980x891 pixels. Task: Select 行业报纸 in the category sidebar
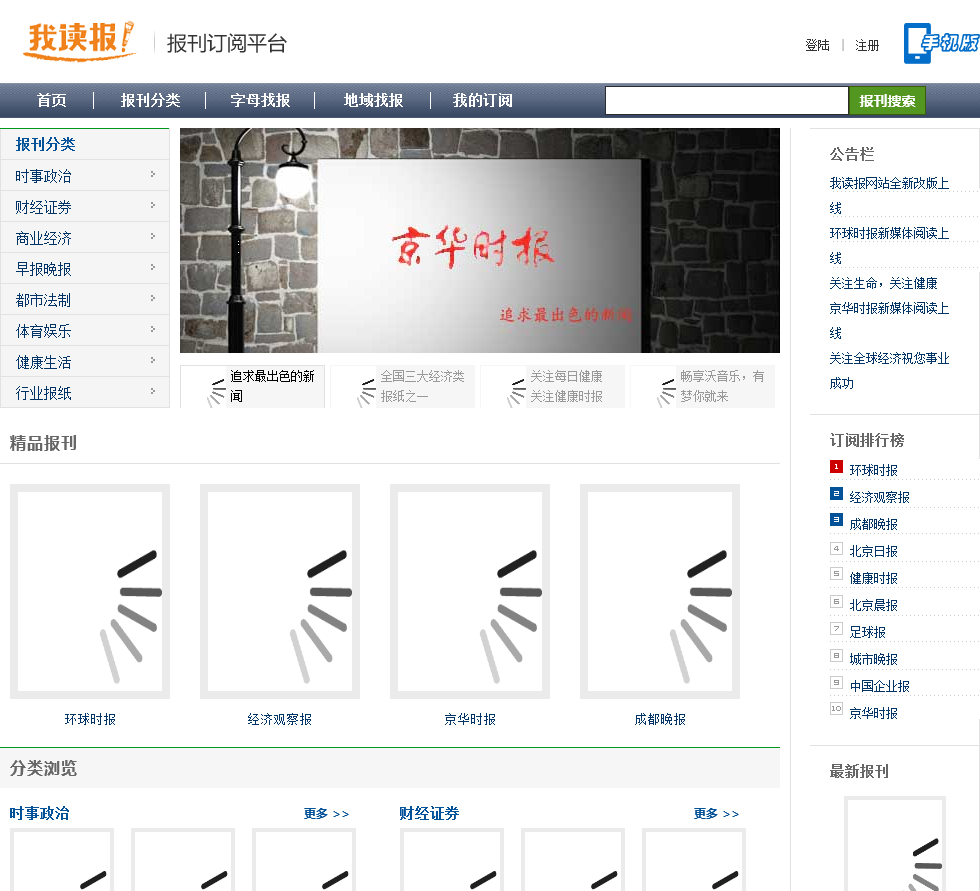43,393
